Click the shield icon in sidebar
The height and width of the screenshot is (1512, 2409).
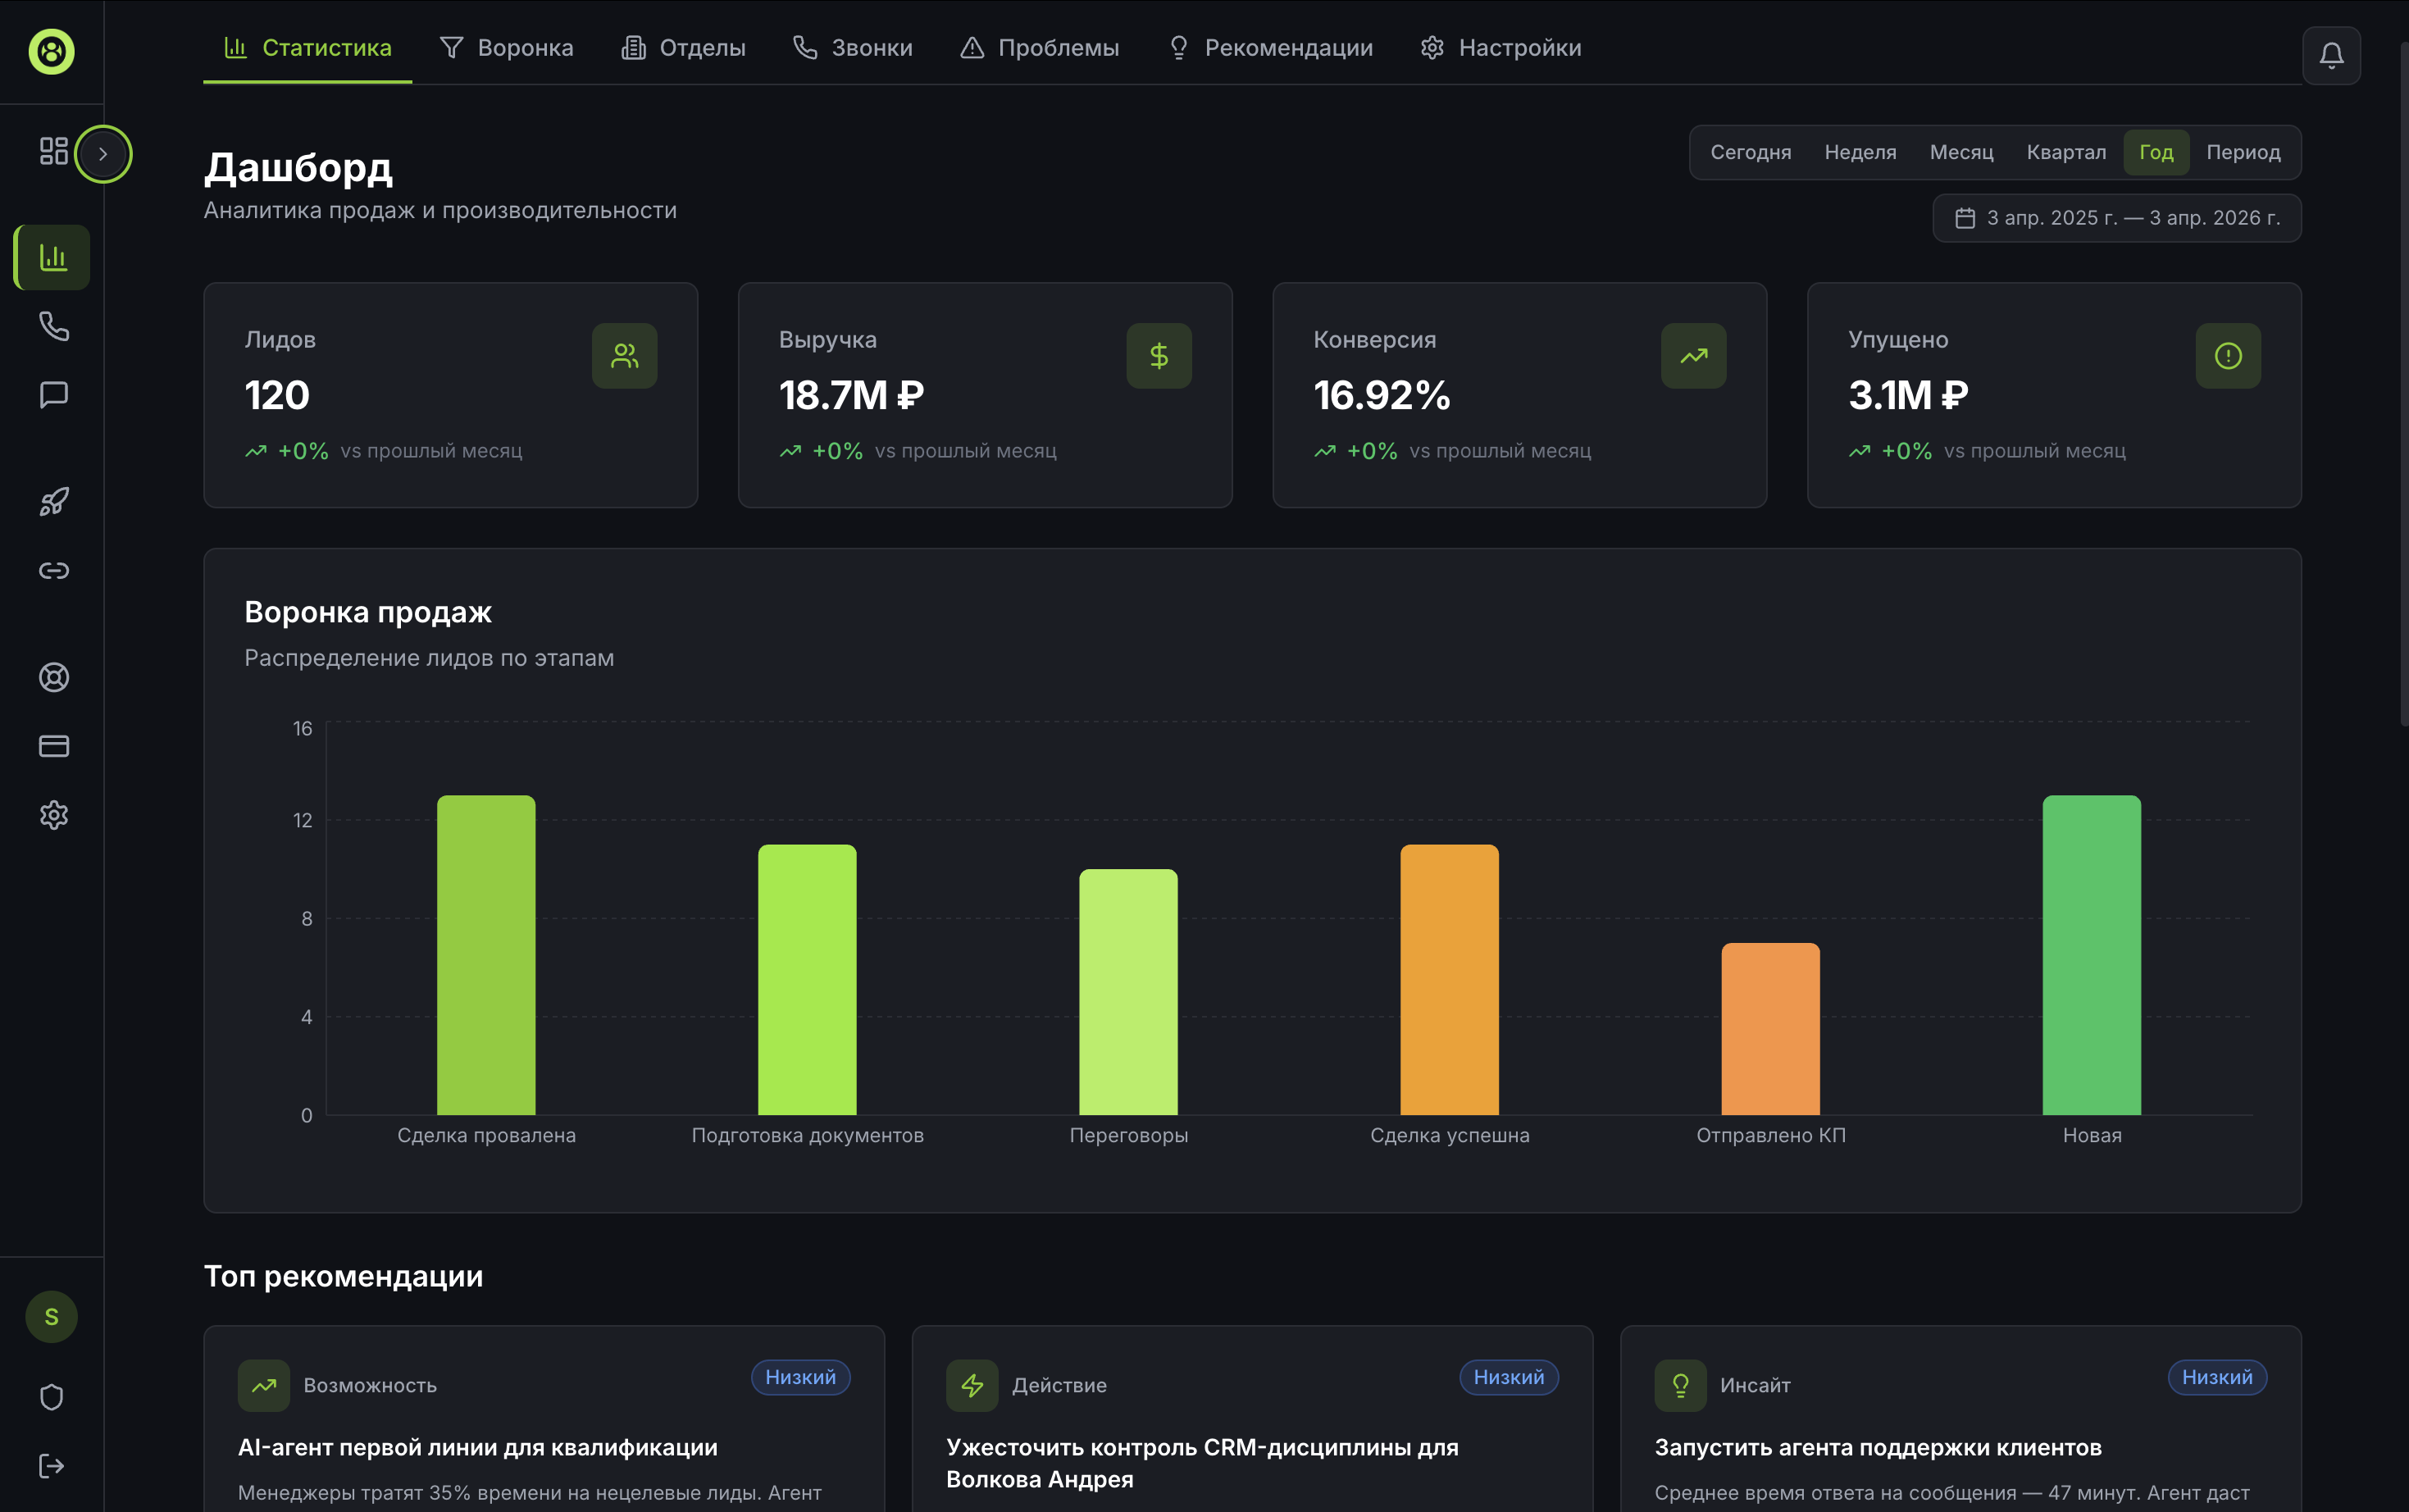click(51, 1396)
